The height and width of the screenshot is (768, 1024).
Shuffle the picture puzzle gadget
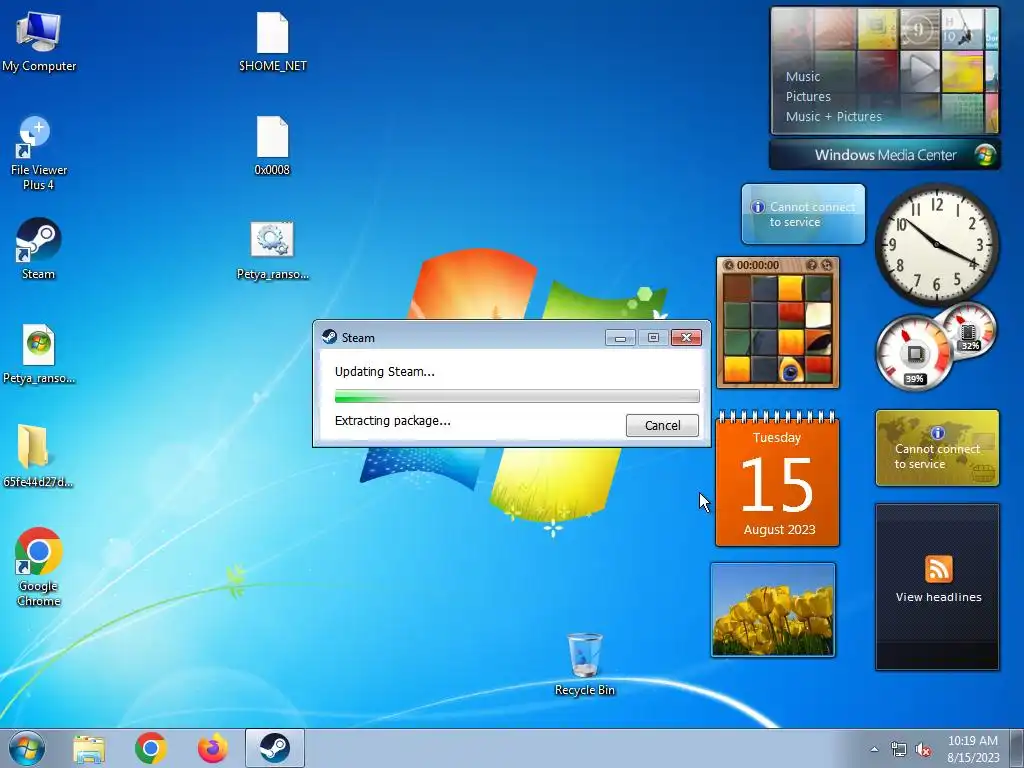[x=827, y=265]
